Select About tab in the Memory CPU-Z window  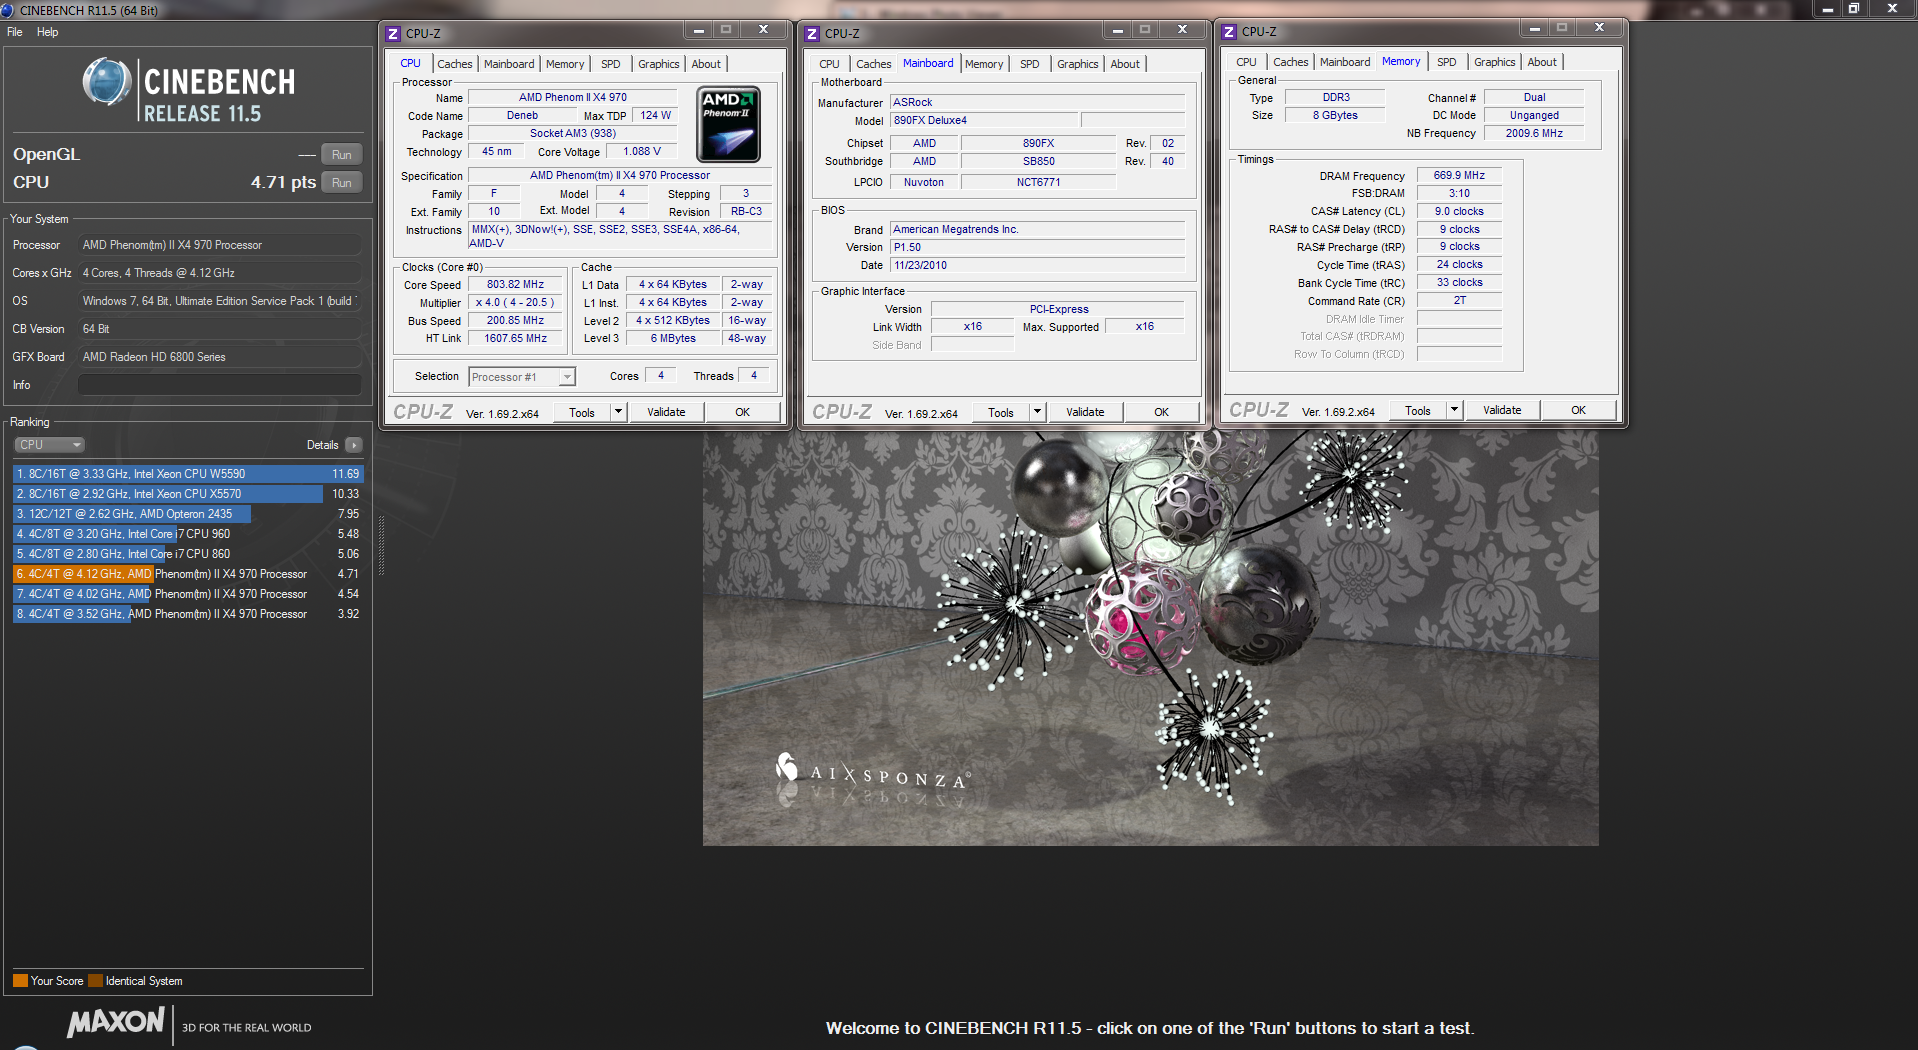[1542, 62]
